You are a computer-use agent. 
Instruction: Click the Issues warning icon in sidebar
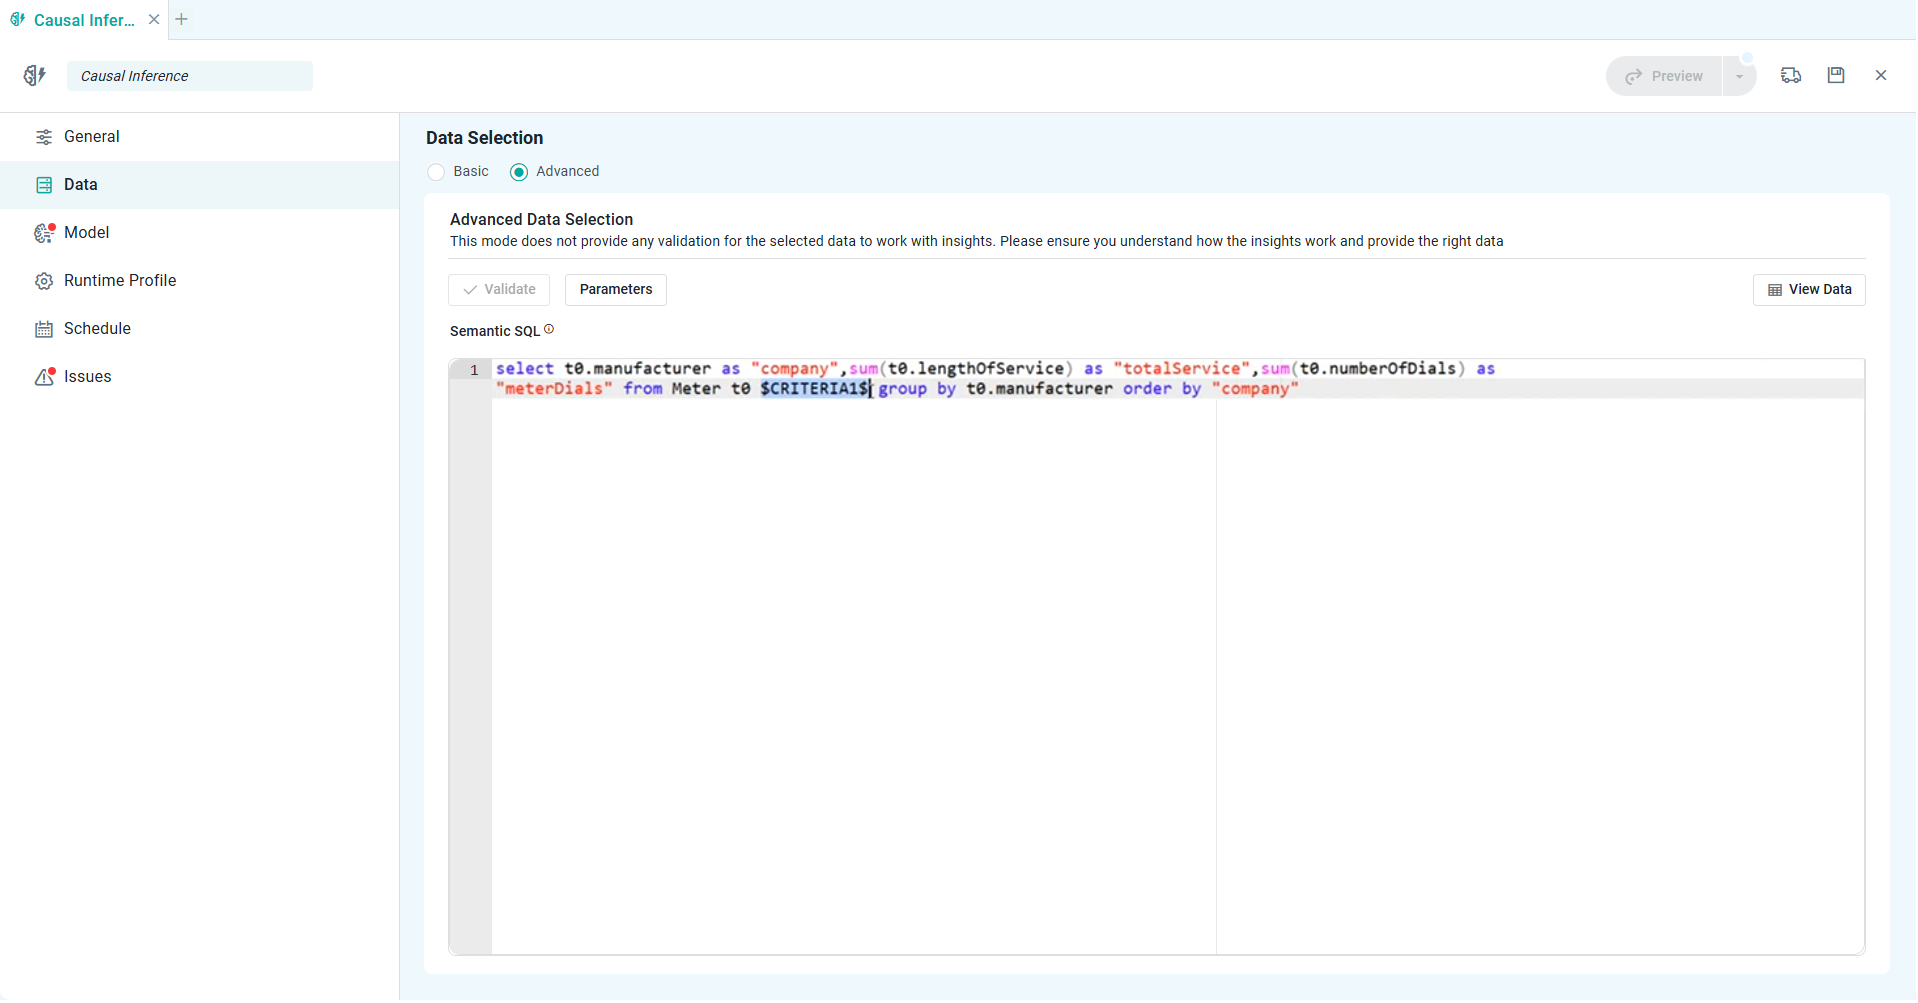44,377
